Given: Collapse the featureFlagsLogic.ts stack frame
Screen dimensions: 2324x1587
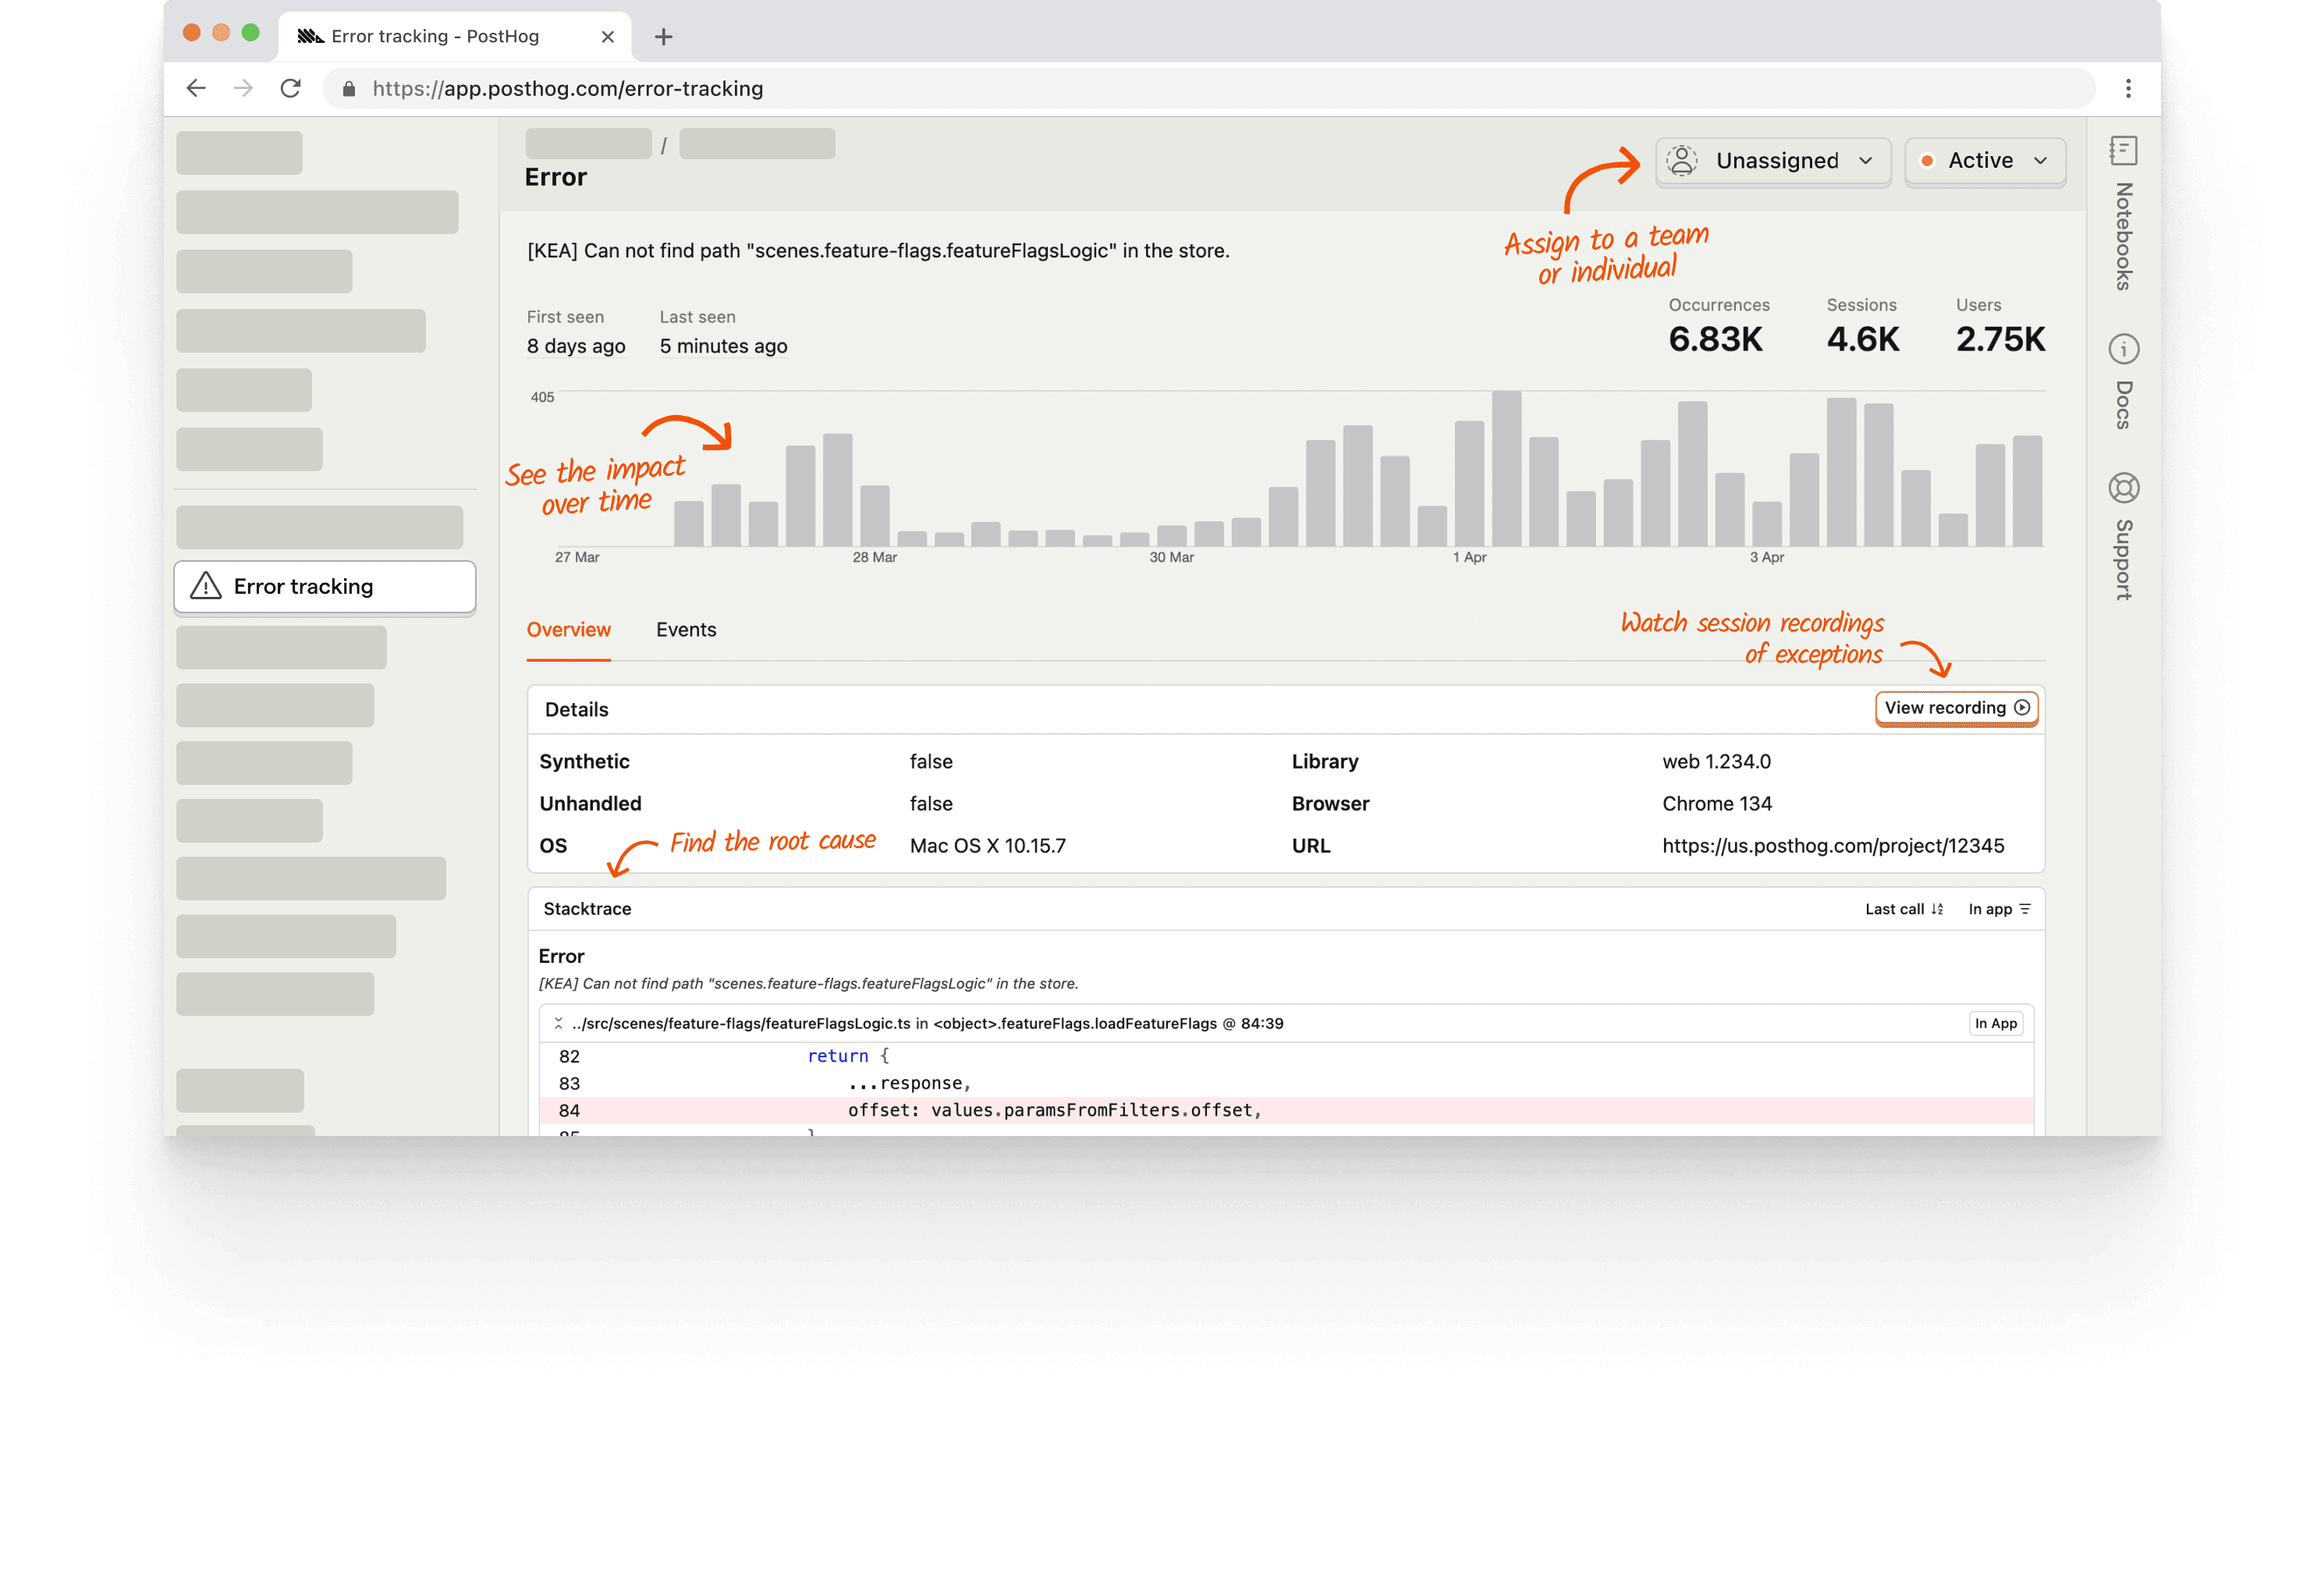Looking at the screenshot, I should click(x=558, y=1023).
